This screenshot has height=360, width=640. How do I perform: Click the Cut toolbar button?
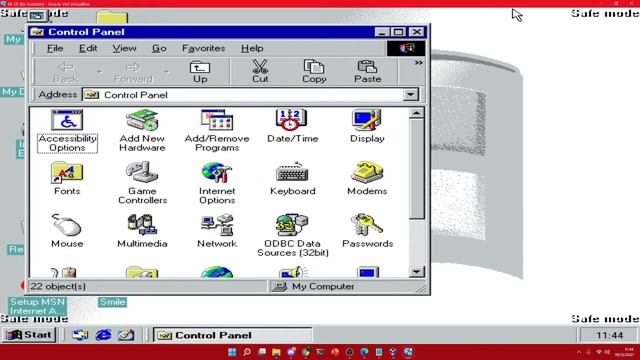point(260,72)
